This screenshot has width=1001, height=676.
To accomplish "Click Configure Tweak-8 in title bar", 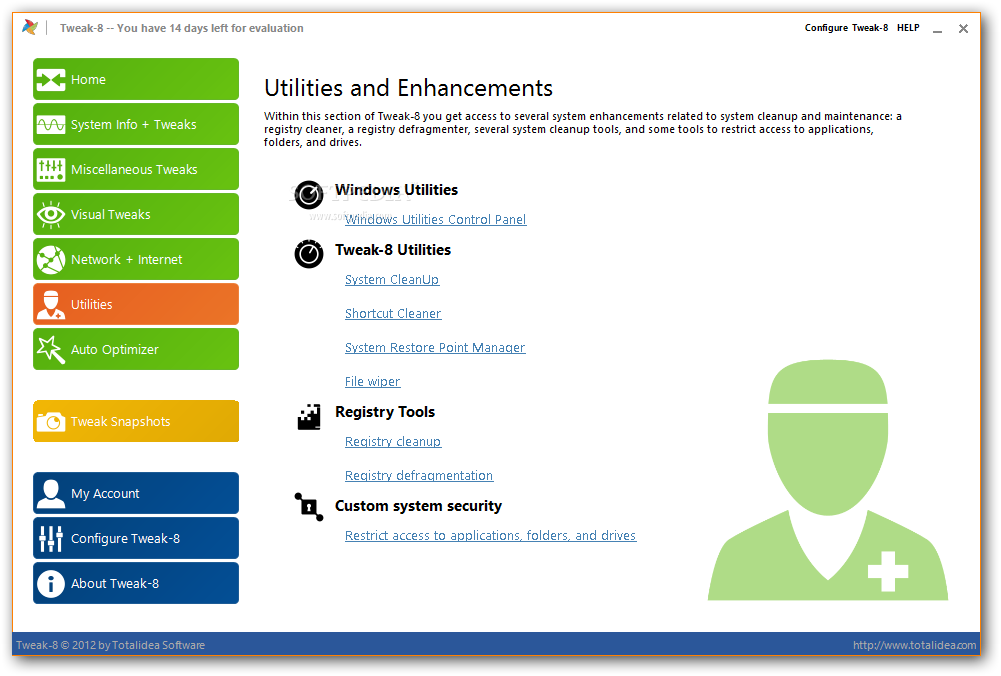I will [x=846, y=28].
